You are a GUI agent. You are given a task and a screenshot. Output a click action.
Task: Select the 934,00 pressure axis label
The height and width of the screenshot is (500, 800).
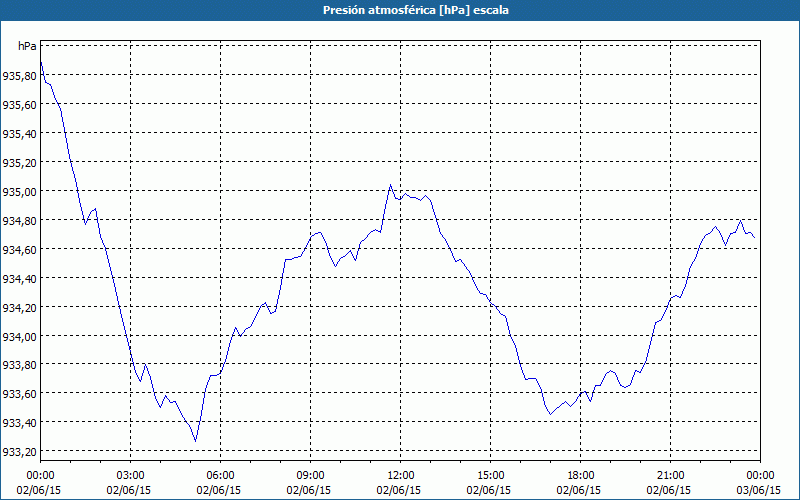tap(19, 336)
